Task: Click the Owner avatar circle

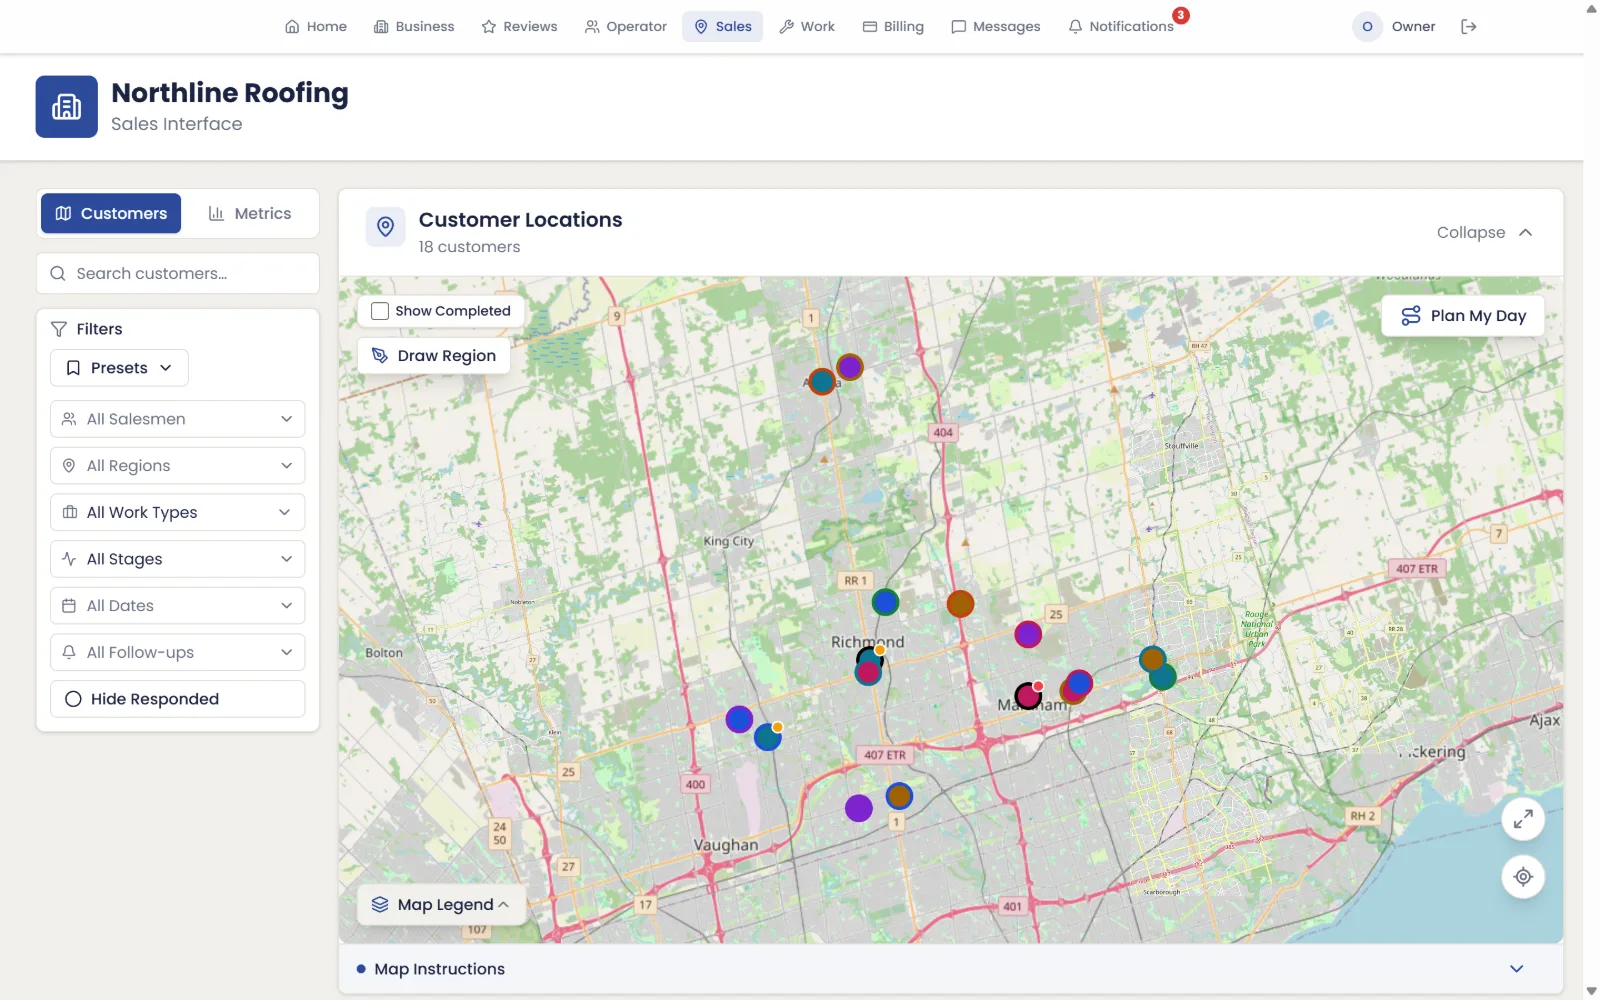Action: pyautogui.click(x=1367, y=27)
